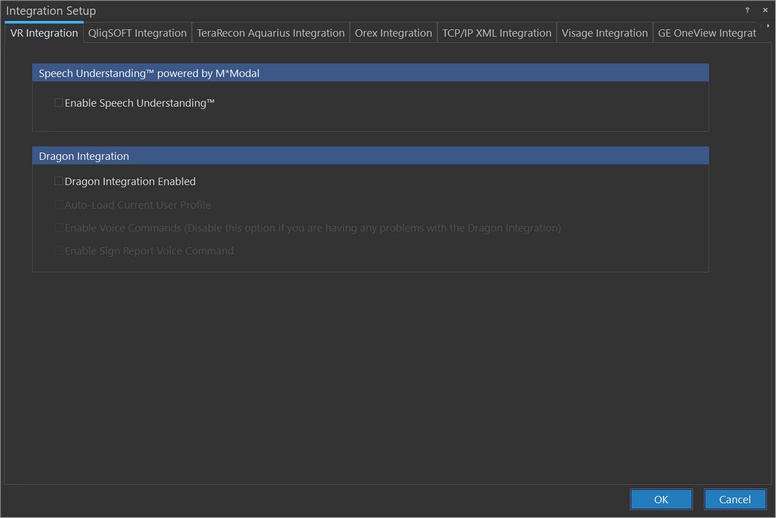Open the TeraRecon Aquarius Integration tab
Viewport: 776px width, 518px height.
click(x=270, y=33)
